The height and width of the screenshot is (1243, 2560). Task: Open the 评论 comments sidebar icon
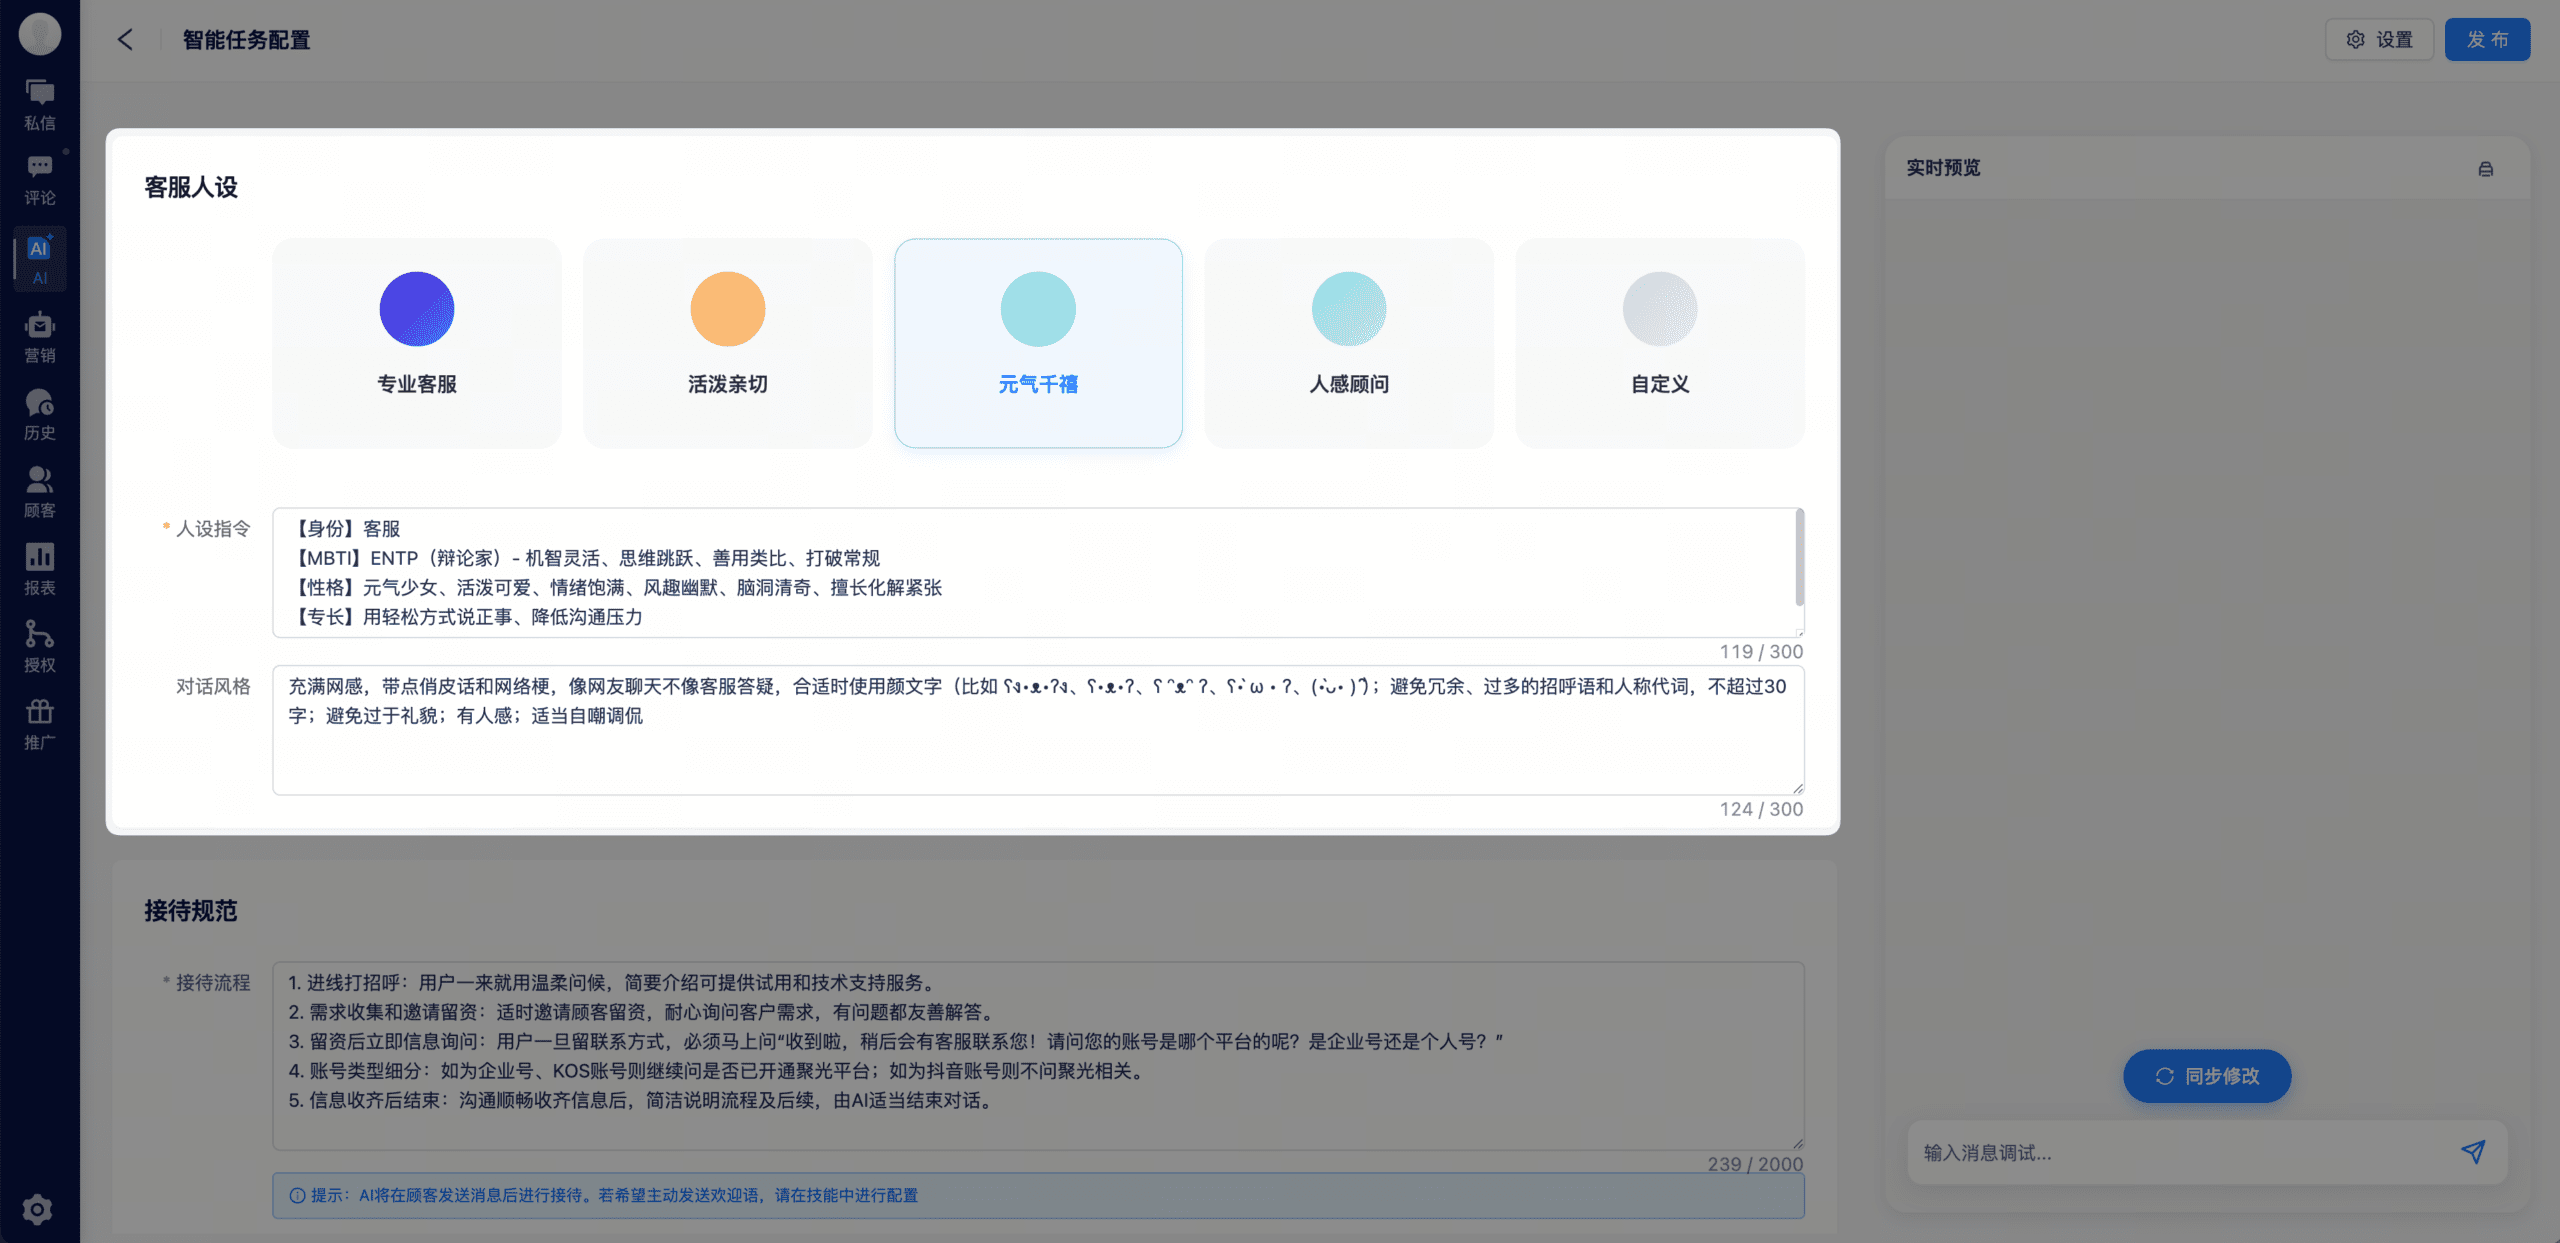40,180
